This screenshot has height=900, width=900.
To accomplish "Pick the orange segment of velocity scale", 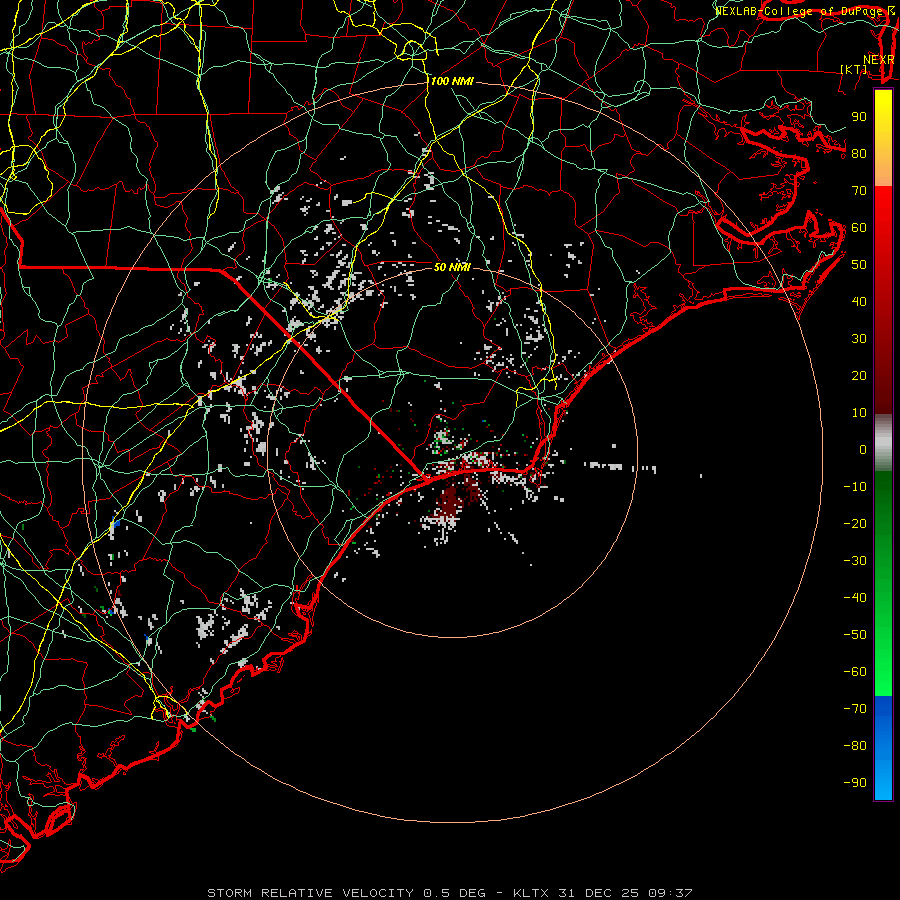I will pyautogui.click(x=883, y=170).
